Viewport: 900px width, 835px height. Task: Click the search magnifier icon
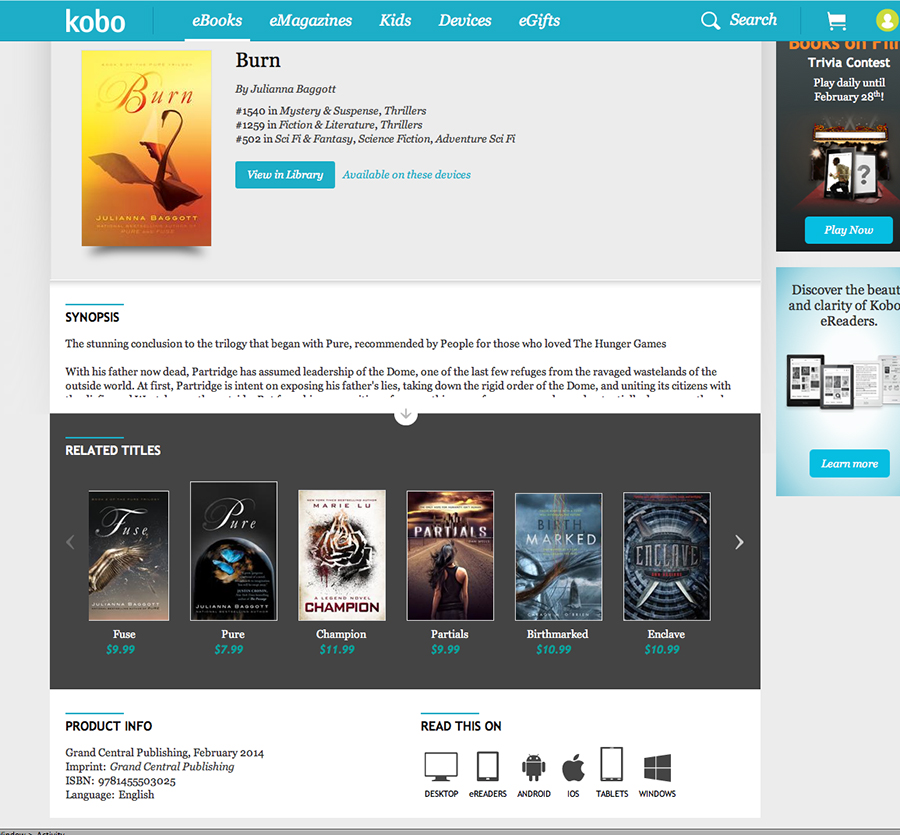click(x=710, y=21)
